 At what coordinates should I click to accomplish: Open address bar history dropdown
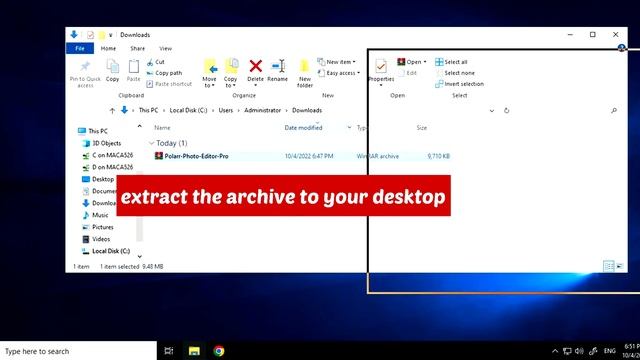click(492, 111)
